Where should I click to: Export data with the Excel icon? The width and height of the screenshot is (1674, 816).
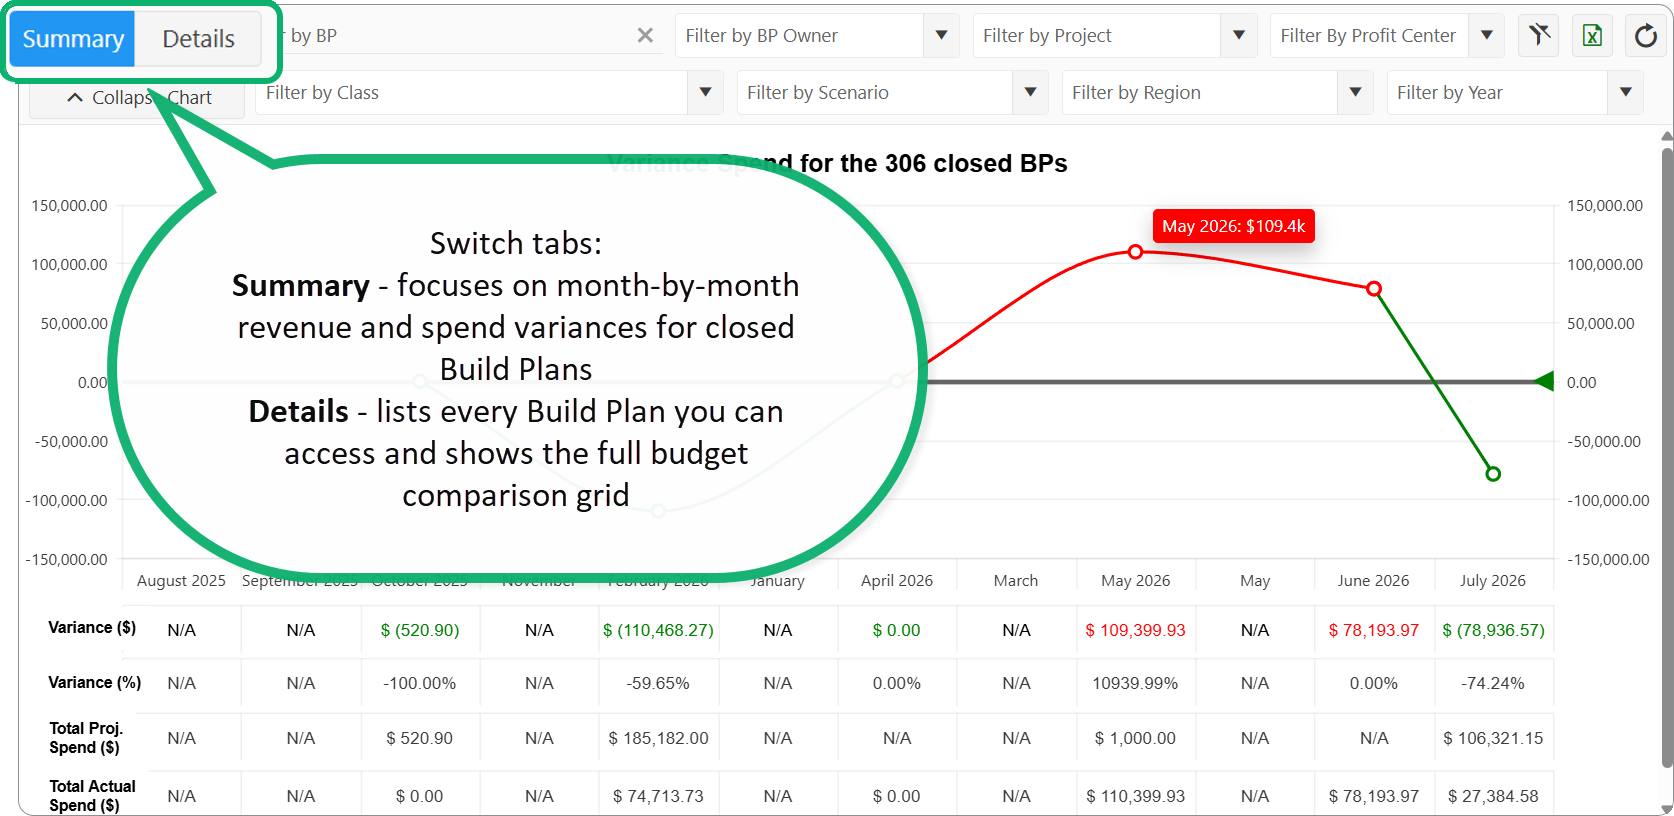(1592, 36)
